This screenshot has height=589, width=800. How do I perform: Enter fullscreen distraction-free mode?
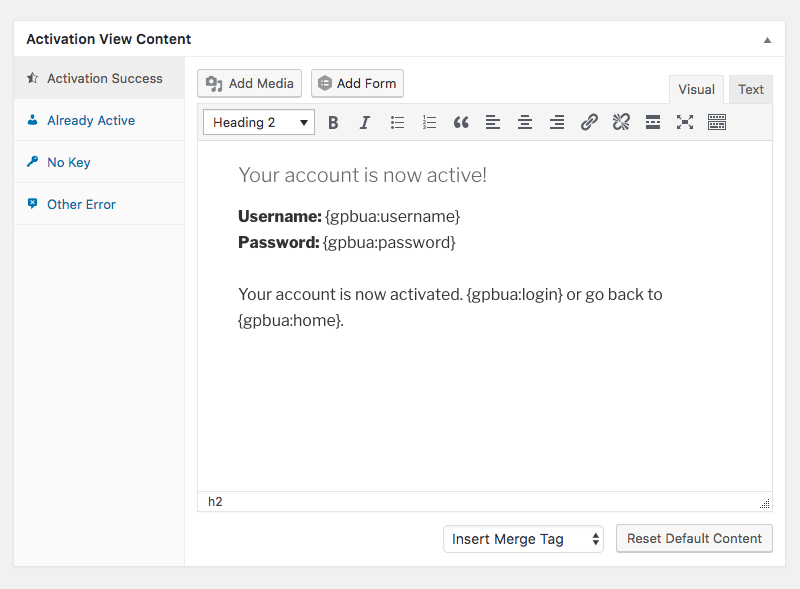coord(685,122)
